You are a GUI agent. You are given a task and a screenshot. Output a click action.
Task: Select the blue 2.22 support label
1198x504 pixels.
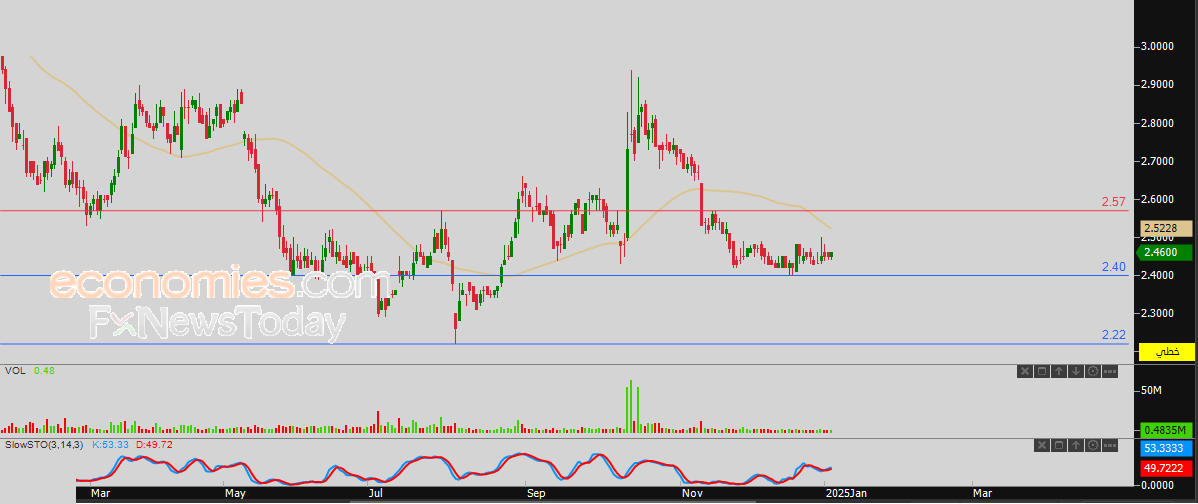(x=1113, y=335)
